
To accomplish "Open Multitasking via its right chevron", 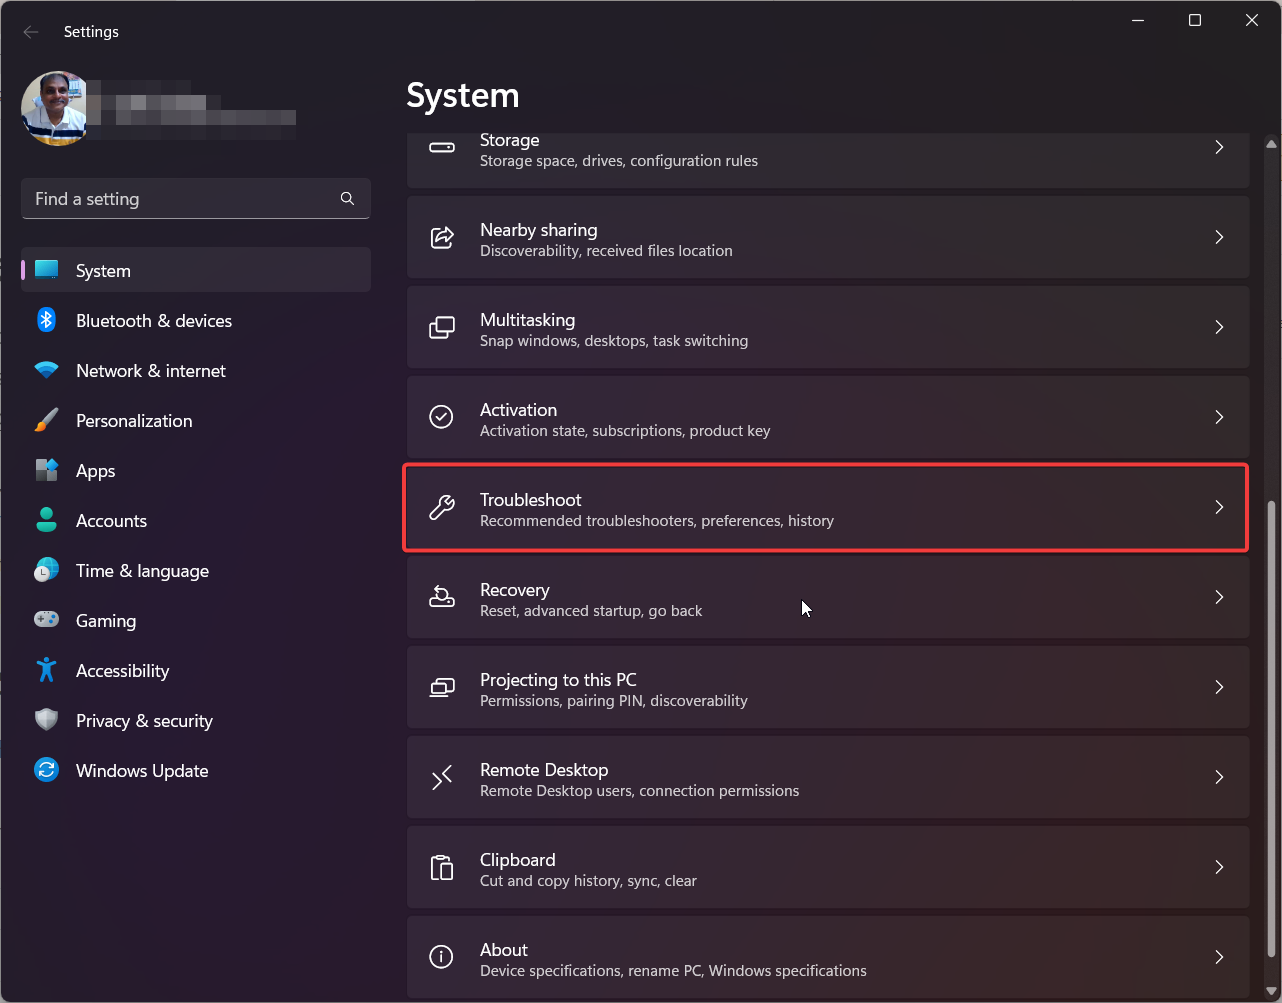I will click(1219, 327).
